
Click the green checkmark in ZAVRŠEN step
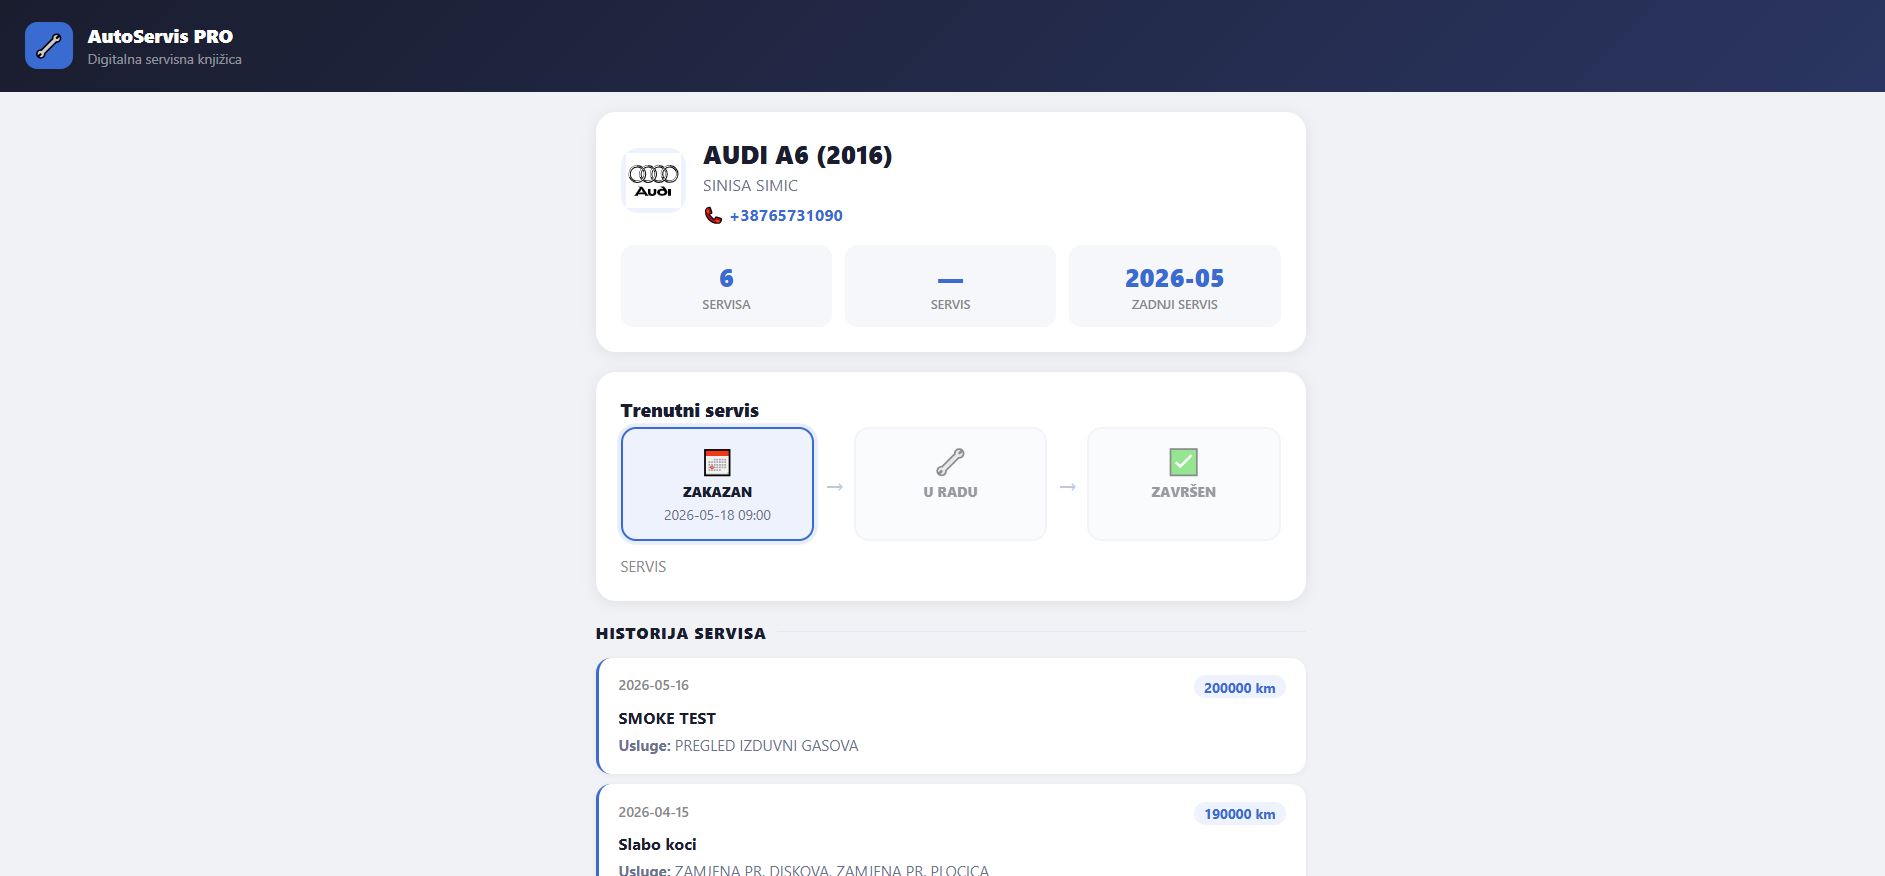pos(1183,462)
